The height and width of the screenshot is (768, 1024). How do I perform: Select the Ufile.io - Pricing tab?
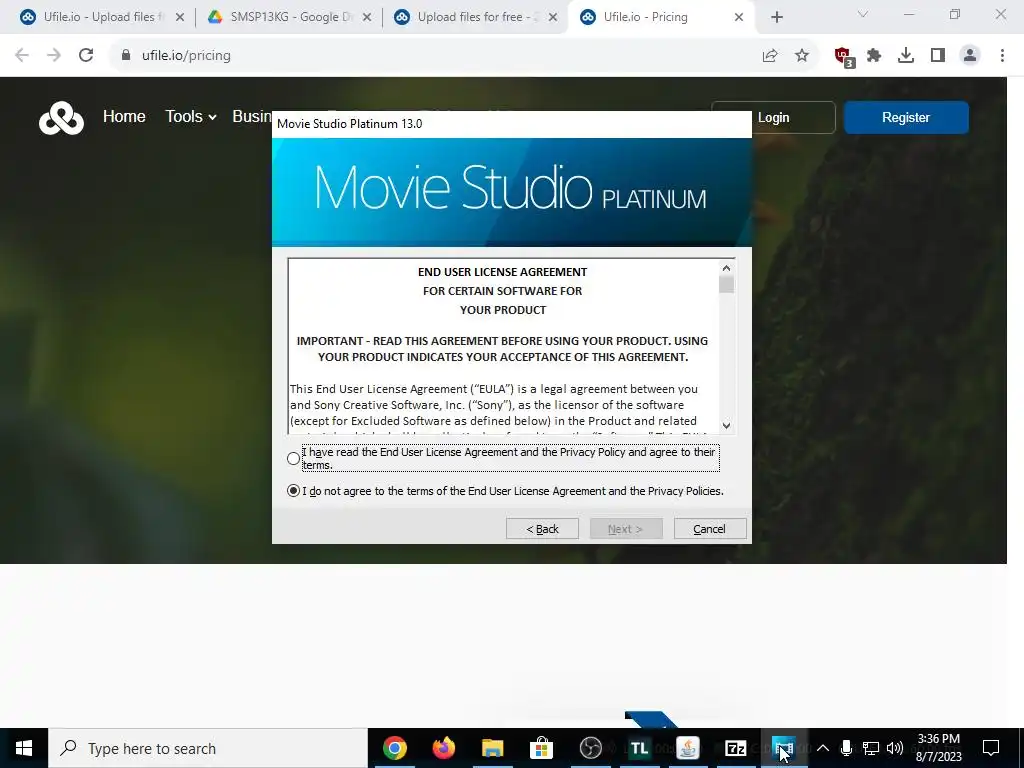[x=660, y=17]
